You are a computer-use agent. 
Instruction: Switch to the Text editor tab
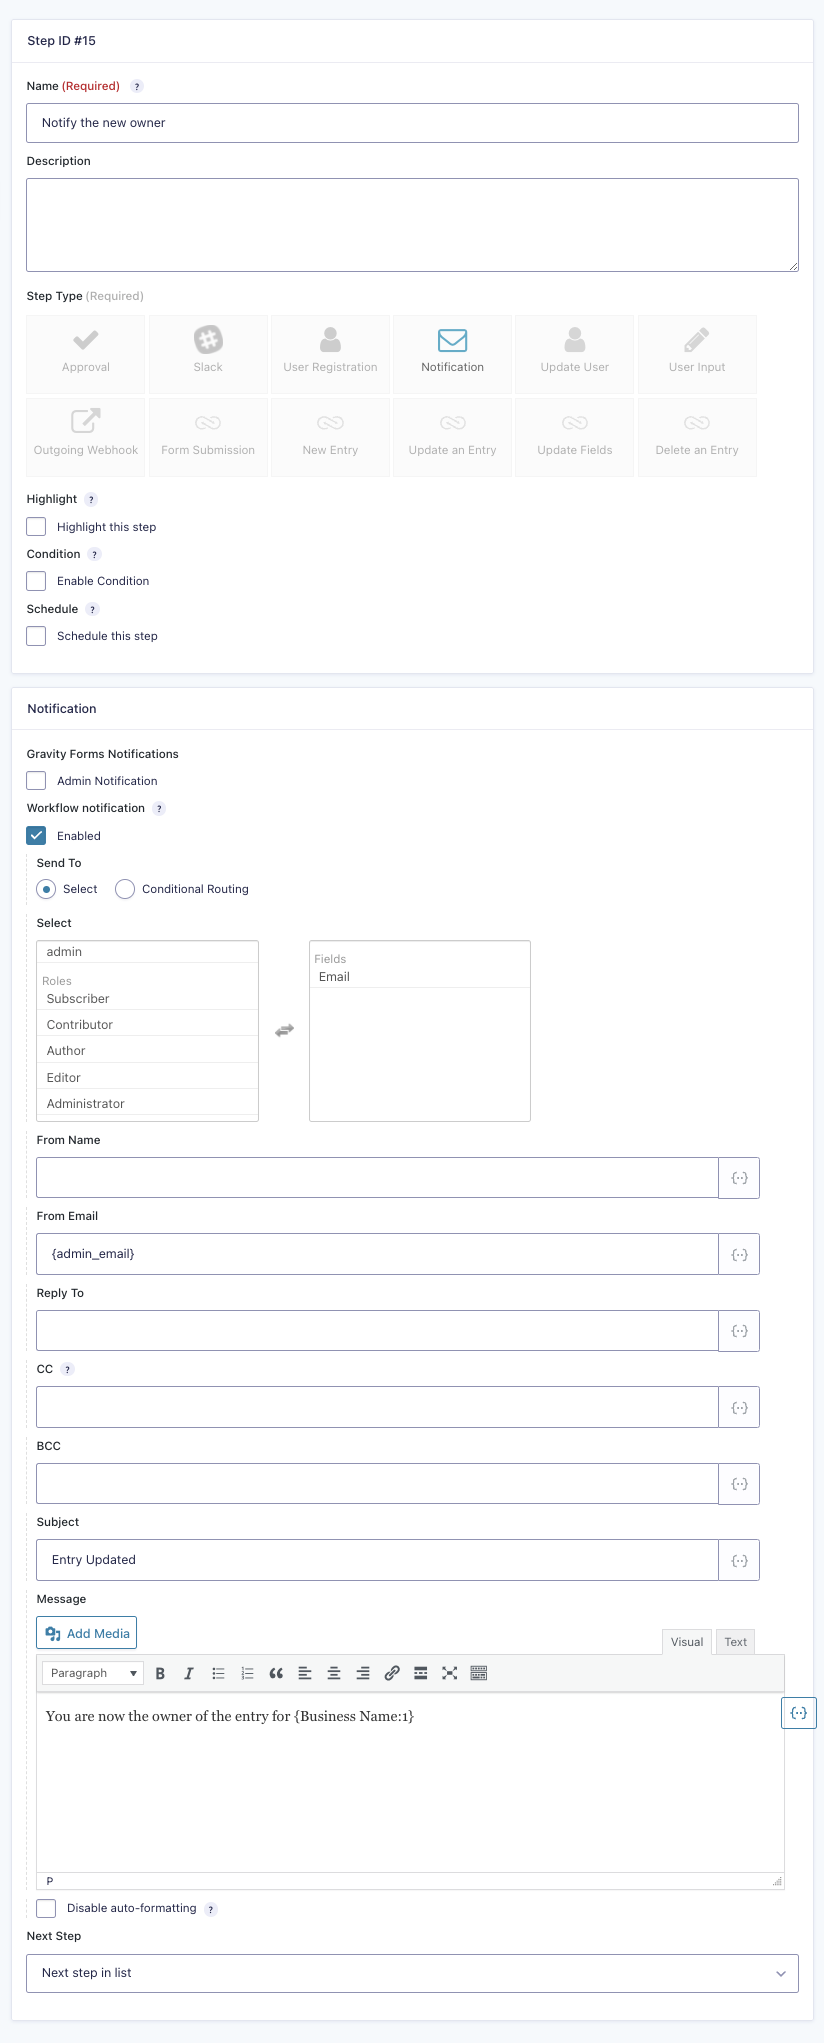pos(735,1642)
